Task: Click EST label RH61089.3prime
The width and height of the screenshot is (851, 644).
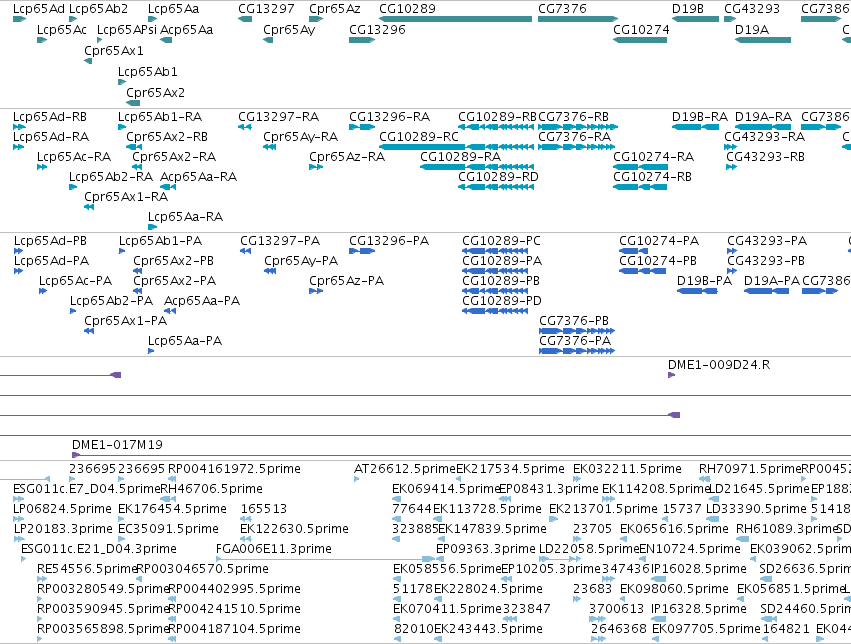Action: click(786, 529)
